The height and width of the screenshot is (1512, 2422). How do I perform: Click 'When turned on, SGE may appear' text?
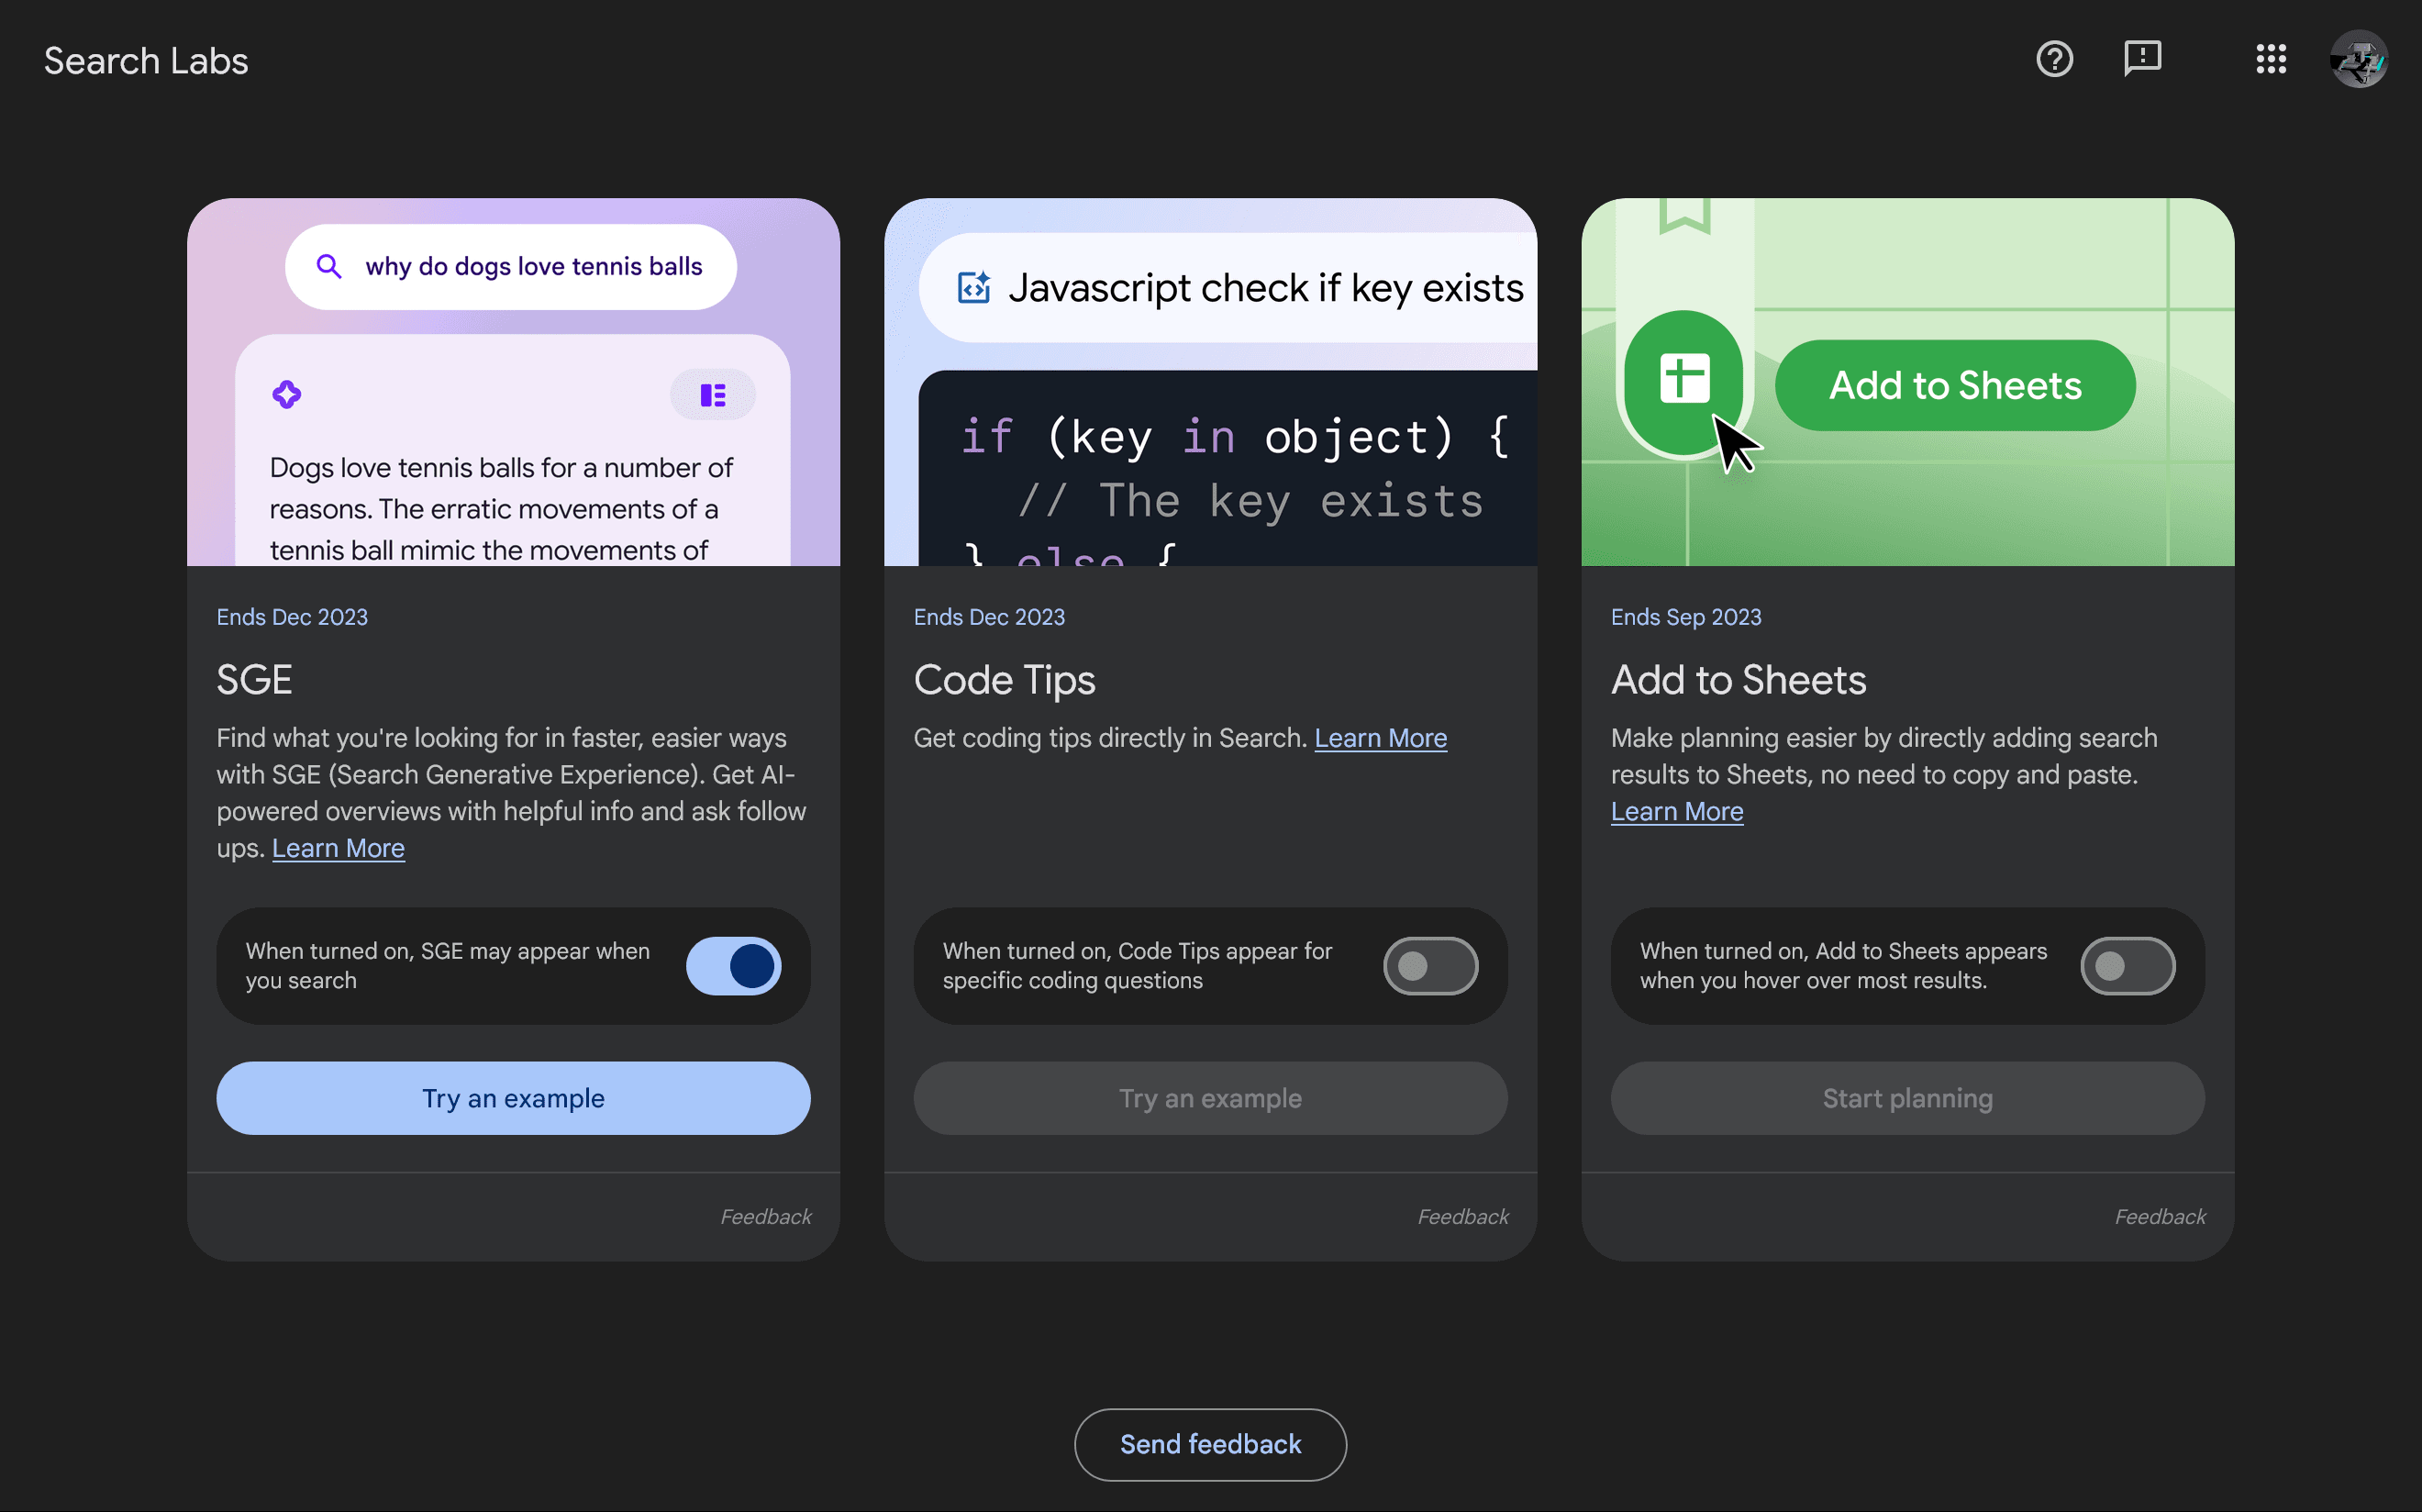[448, 966]
